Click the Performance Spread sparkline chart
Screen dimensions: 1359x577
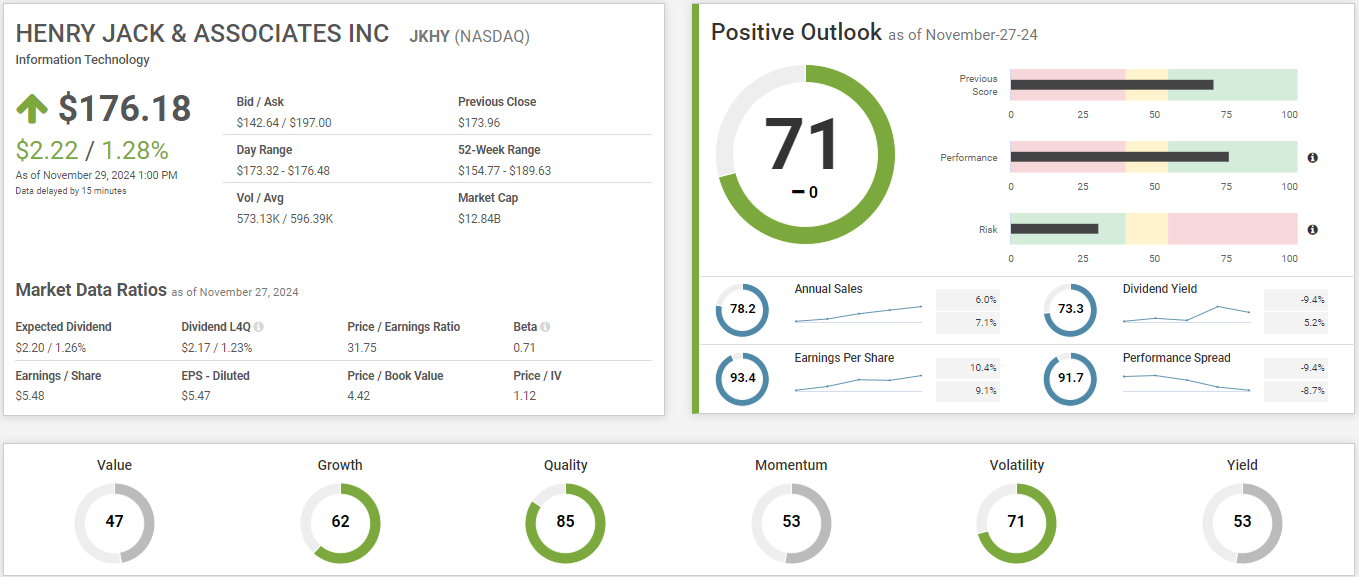[x=1187, y=383]
